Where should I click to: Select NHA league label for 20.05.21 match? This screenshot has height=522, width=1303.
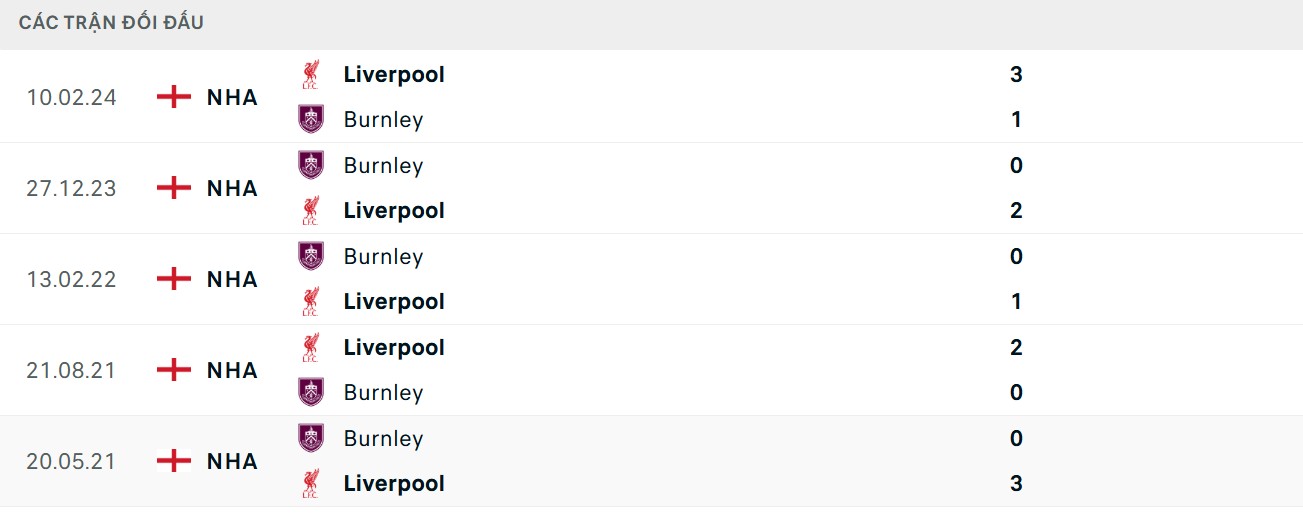(232, 461)
